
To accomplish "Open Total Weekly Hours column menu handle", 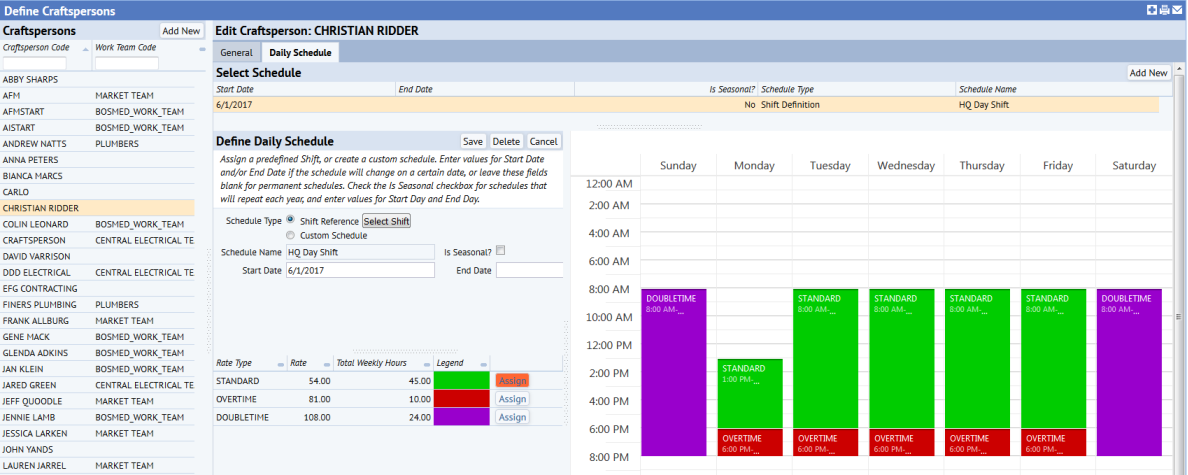I will (427, 364).
